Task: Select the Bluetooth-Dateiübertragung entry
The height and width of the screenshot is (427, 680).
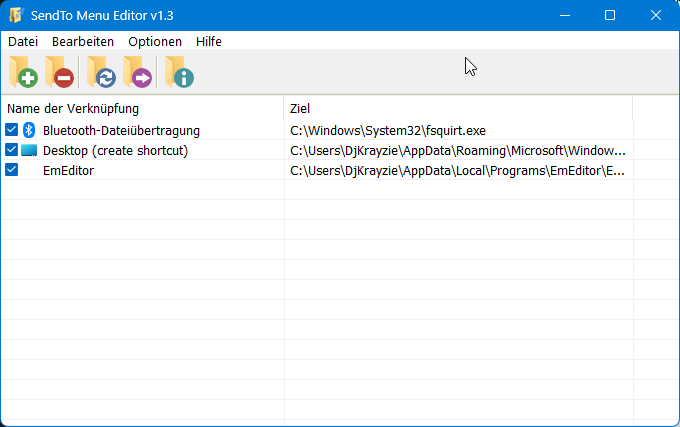Action: click(121, 130)
